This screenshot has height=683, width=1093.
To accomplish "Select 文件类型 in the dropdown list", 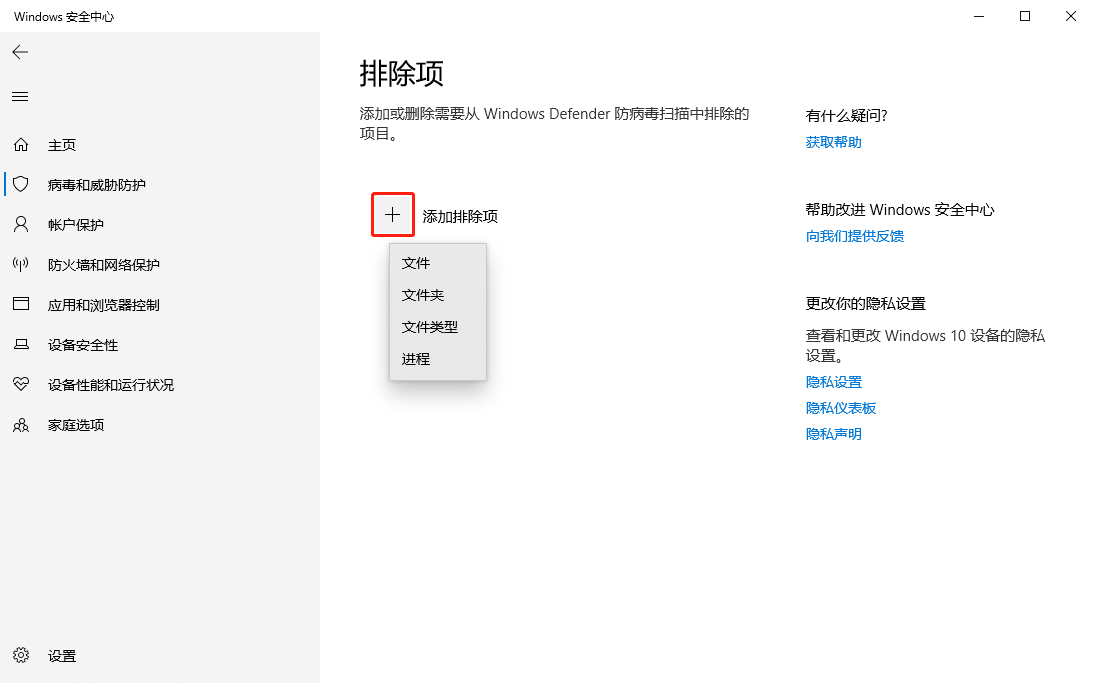I will tap(428, 326).
